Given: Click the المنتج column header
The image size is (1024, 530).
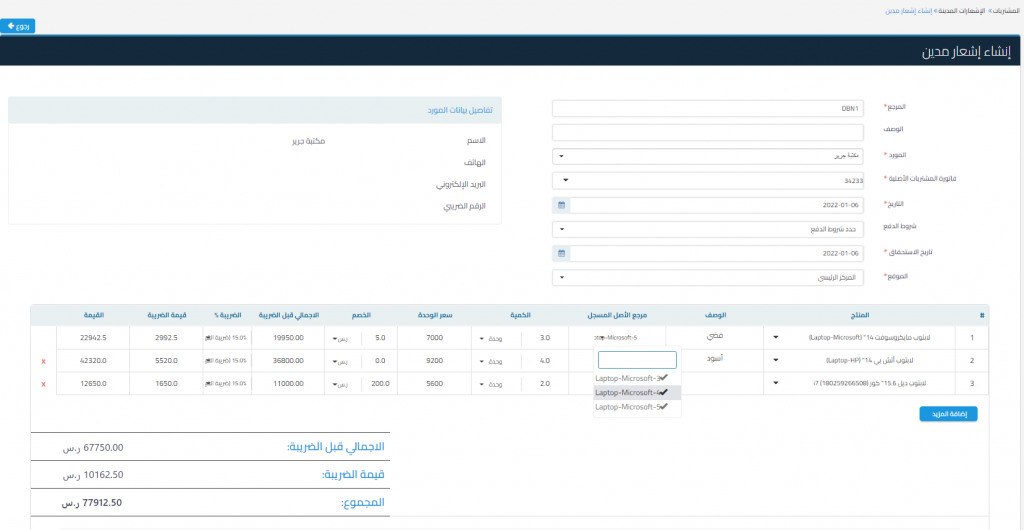Looking at the screenshot, I should coord(861,315).
